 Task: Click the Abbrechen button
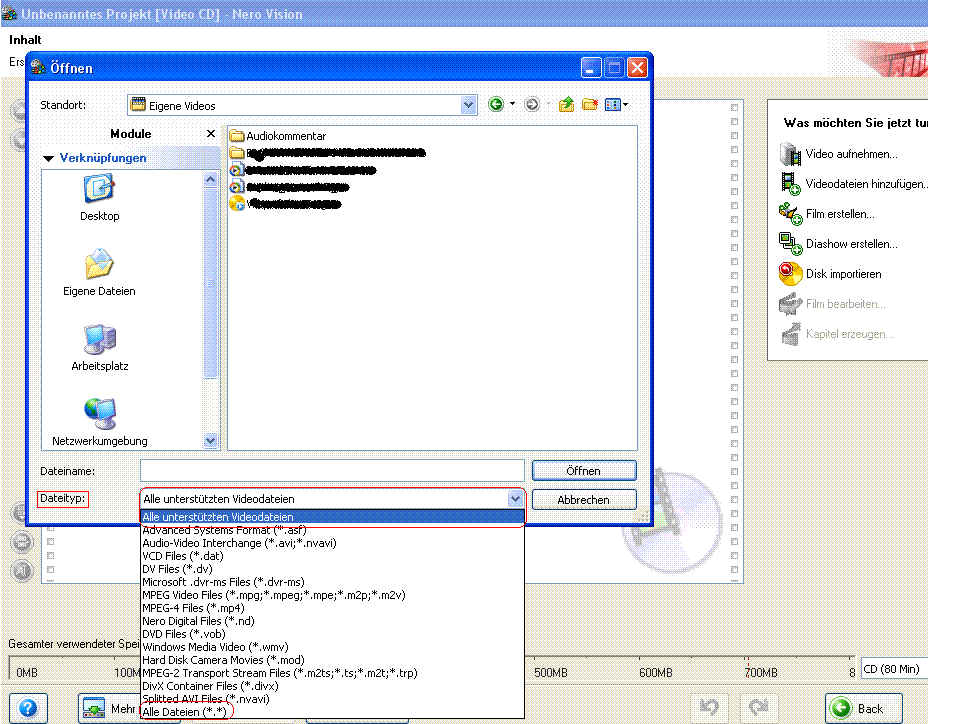pyautogui.click(x=583, y=500)
